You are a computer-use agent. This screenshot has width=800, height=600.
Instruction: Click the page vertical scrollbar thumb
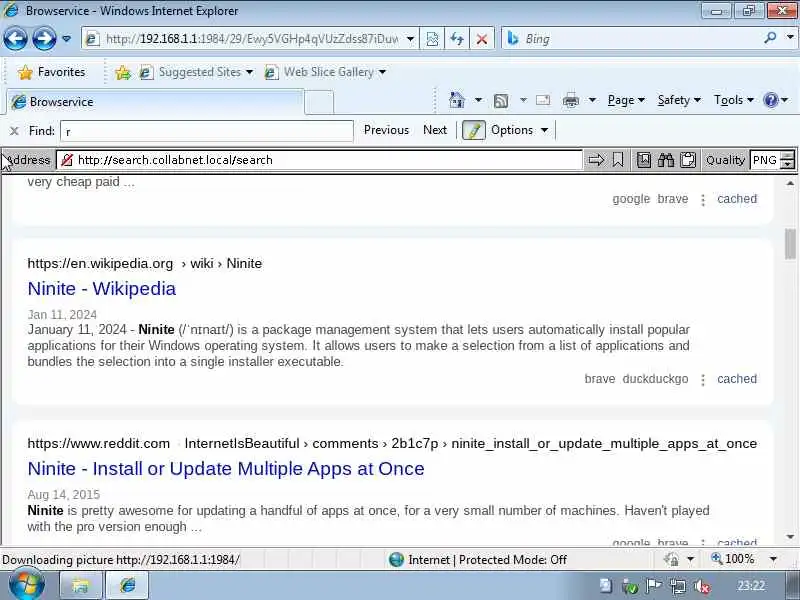point(790,244)
